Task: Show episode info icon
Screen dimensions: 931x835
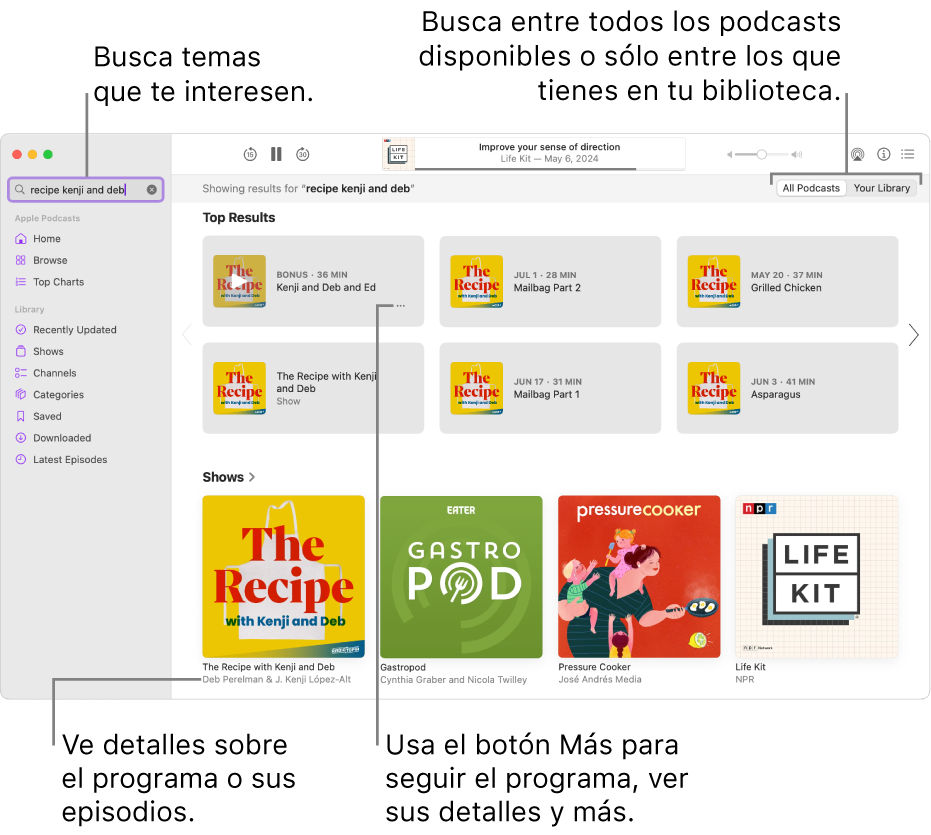Action: click(x=883, y=154)
